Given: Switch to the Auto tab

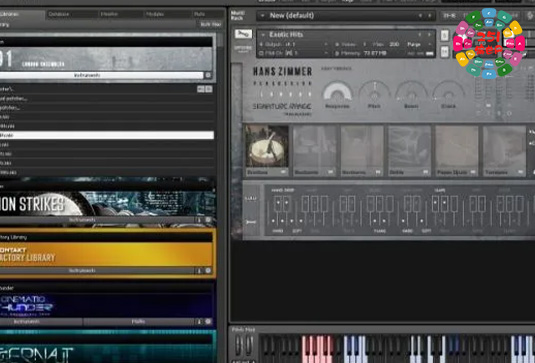Looking at the screenshot, I should click(207, 14).
